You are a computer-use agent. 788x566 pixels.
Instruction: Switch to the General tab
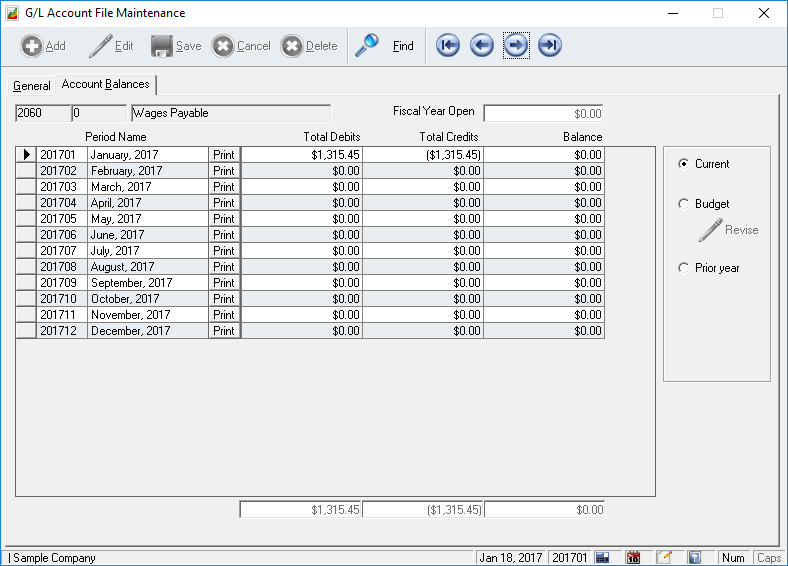[x=31, y=86]
